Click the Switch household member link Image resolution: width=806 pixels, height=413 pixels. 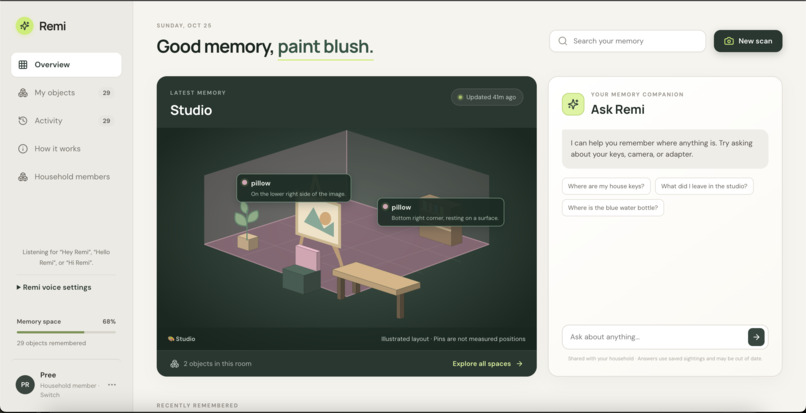[50, 395]
